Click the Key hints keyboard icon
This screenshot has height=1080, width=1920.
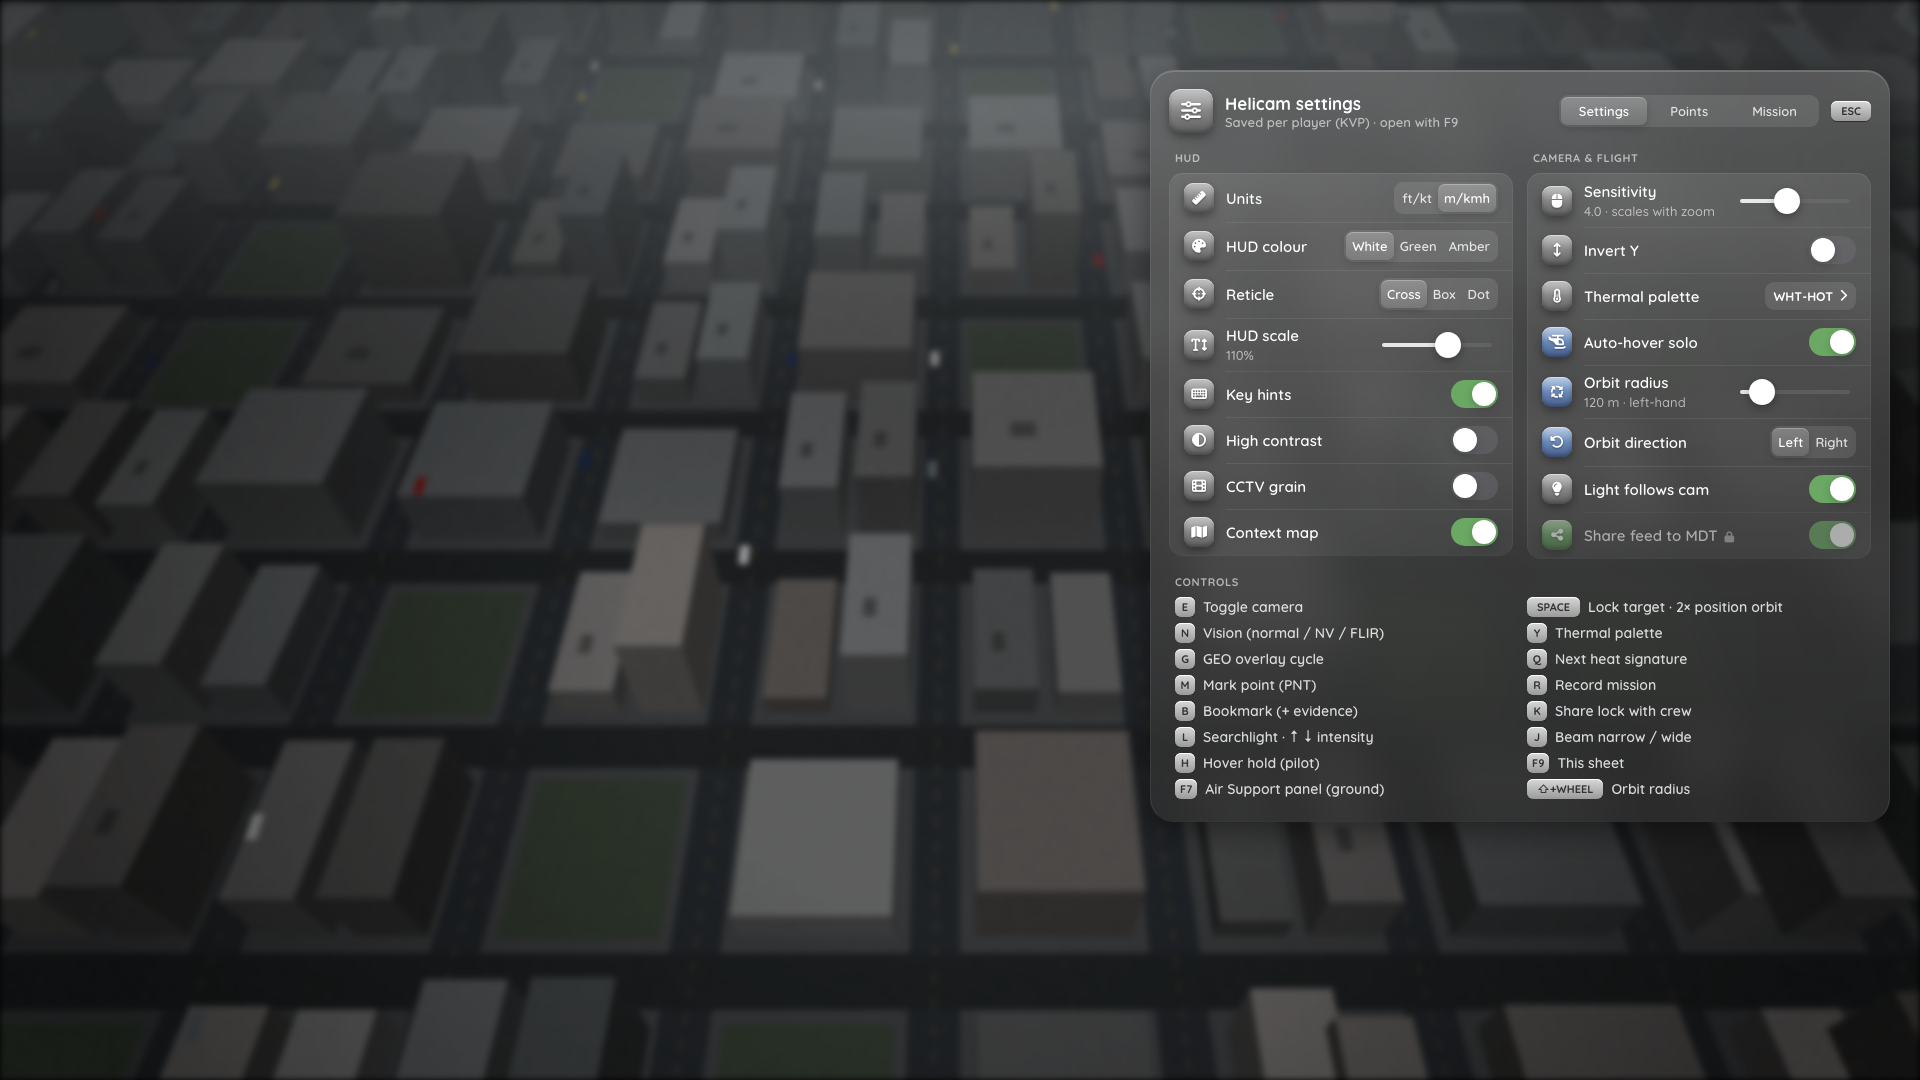click(x=1198, y=394)
